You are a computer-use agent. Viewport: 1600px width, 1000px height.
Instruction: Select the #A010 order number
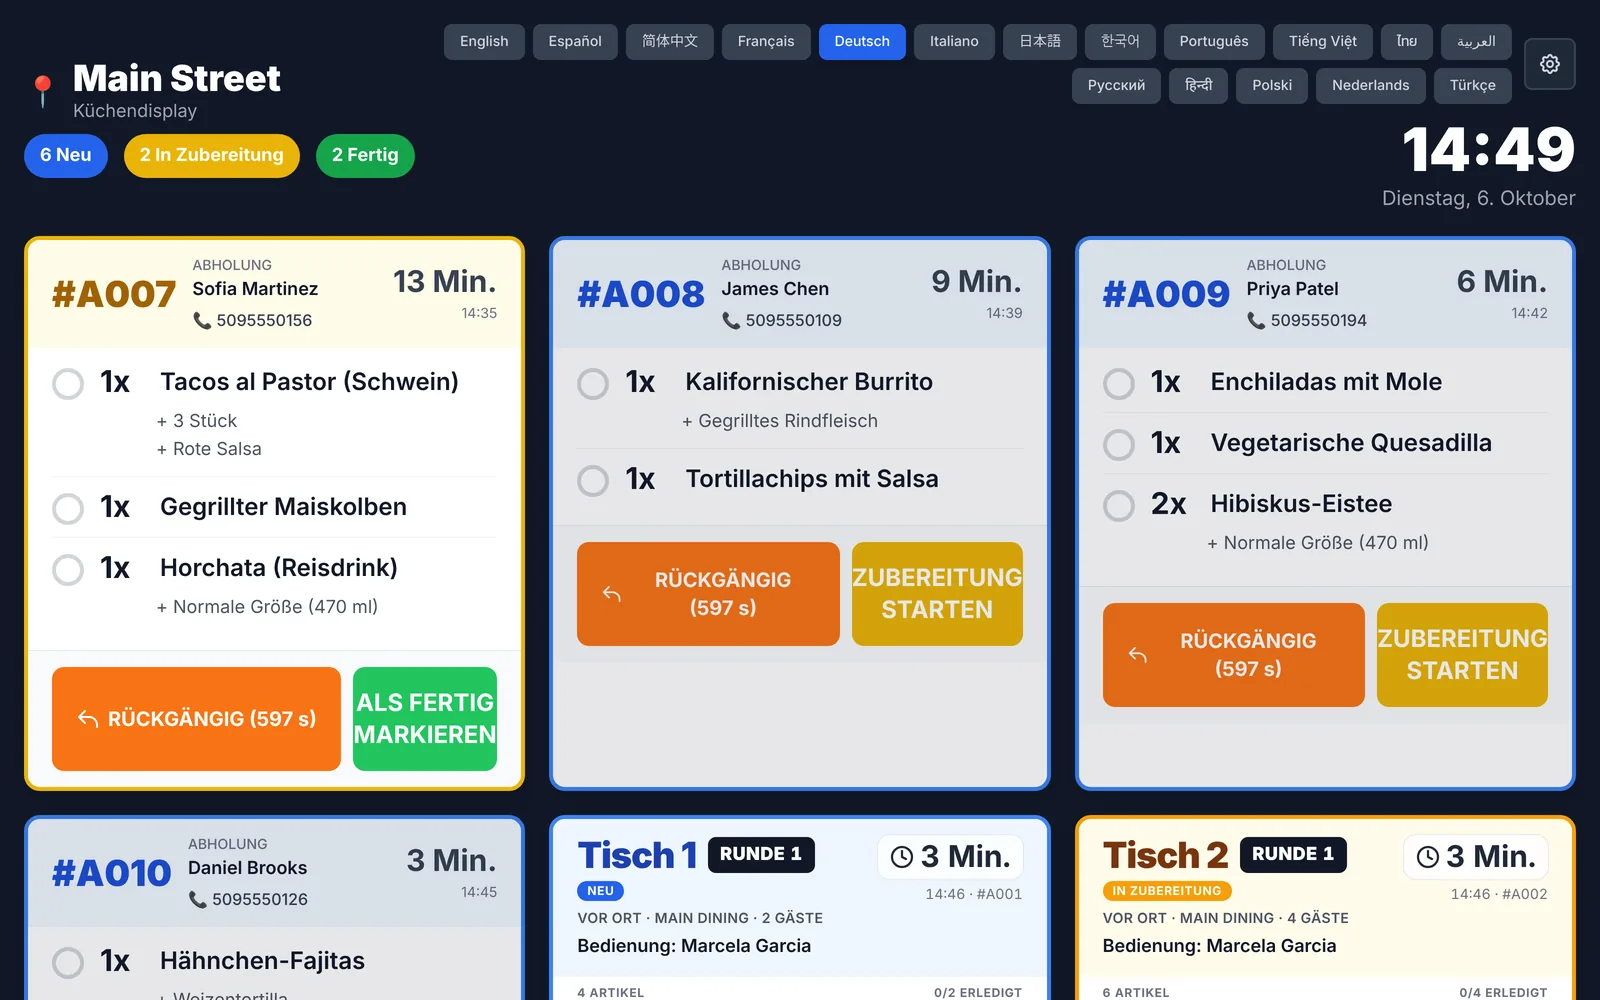(x=112, y=873)
